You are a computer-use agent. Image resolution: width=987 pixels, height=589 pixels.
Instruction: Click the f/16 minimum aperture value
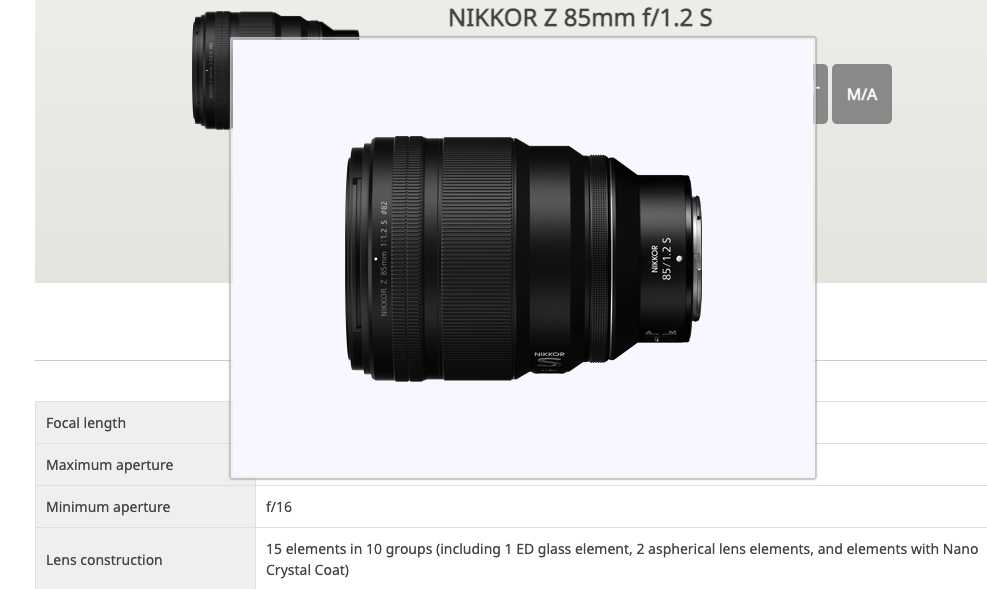(279, 507)
